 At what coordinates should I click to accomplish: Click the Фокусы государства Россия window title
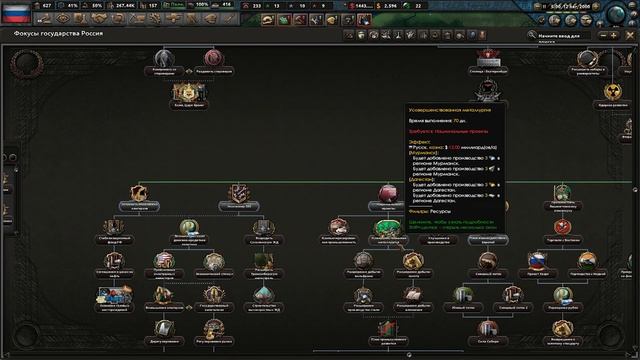[58, 33]
